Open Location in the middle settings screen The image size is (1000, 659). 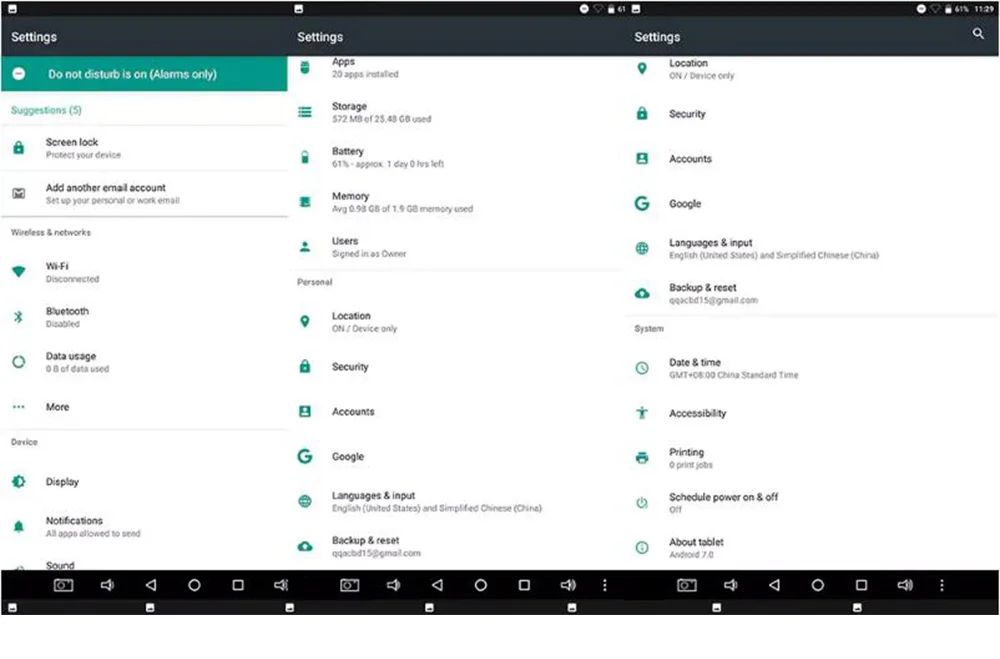456,322
